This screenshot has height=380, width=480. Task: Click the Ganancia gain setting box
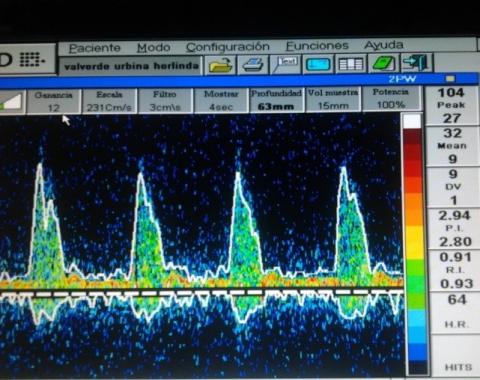(x=53, y=101)
